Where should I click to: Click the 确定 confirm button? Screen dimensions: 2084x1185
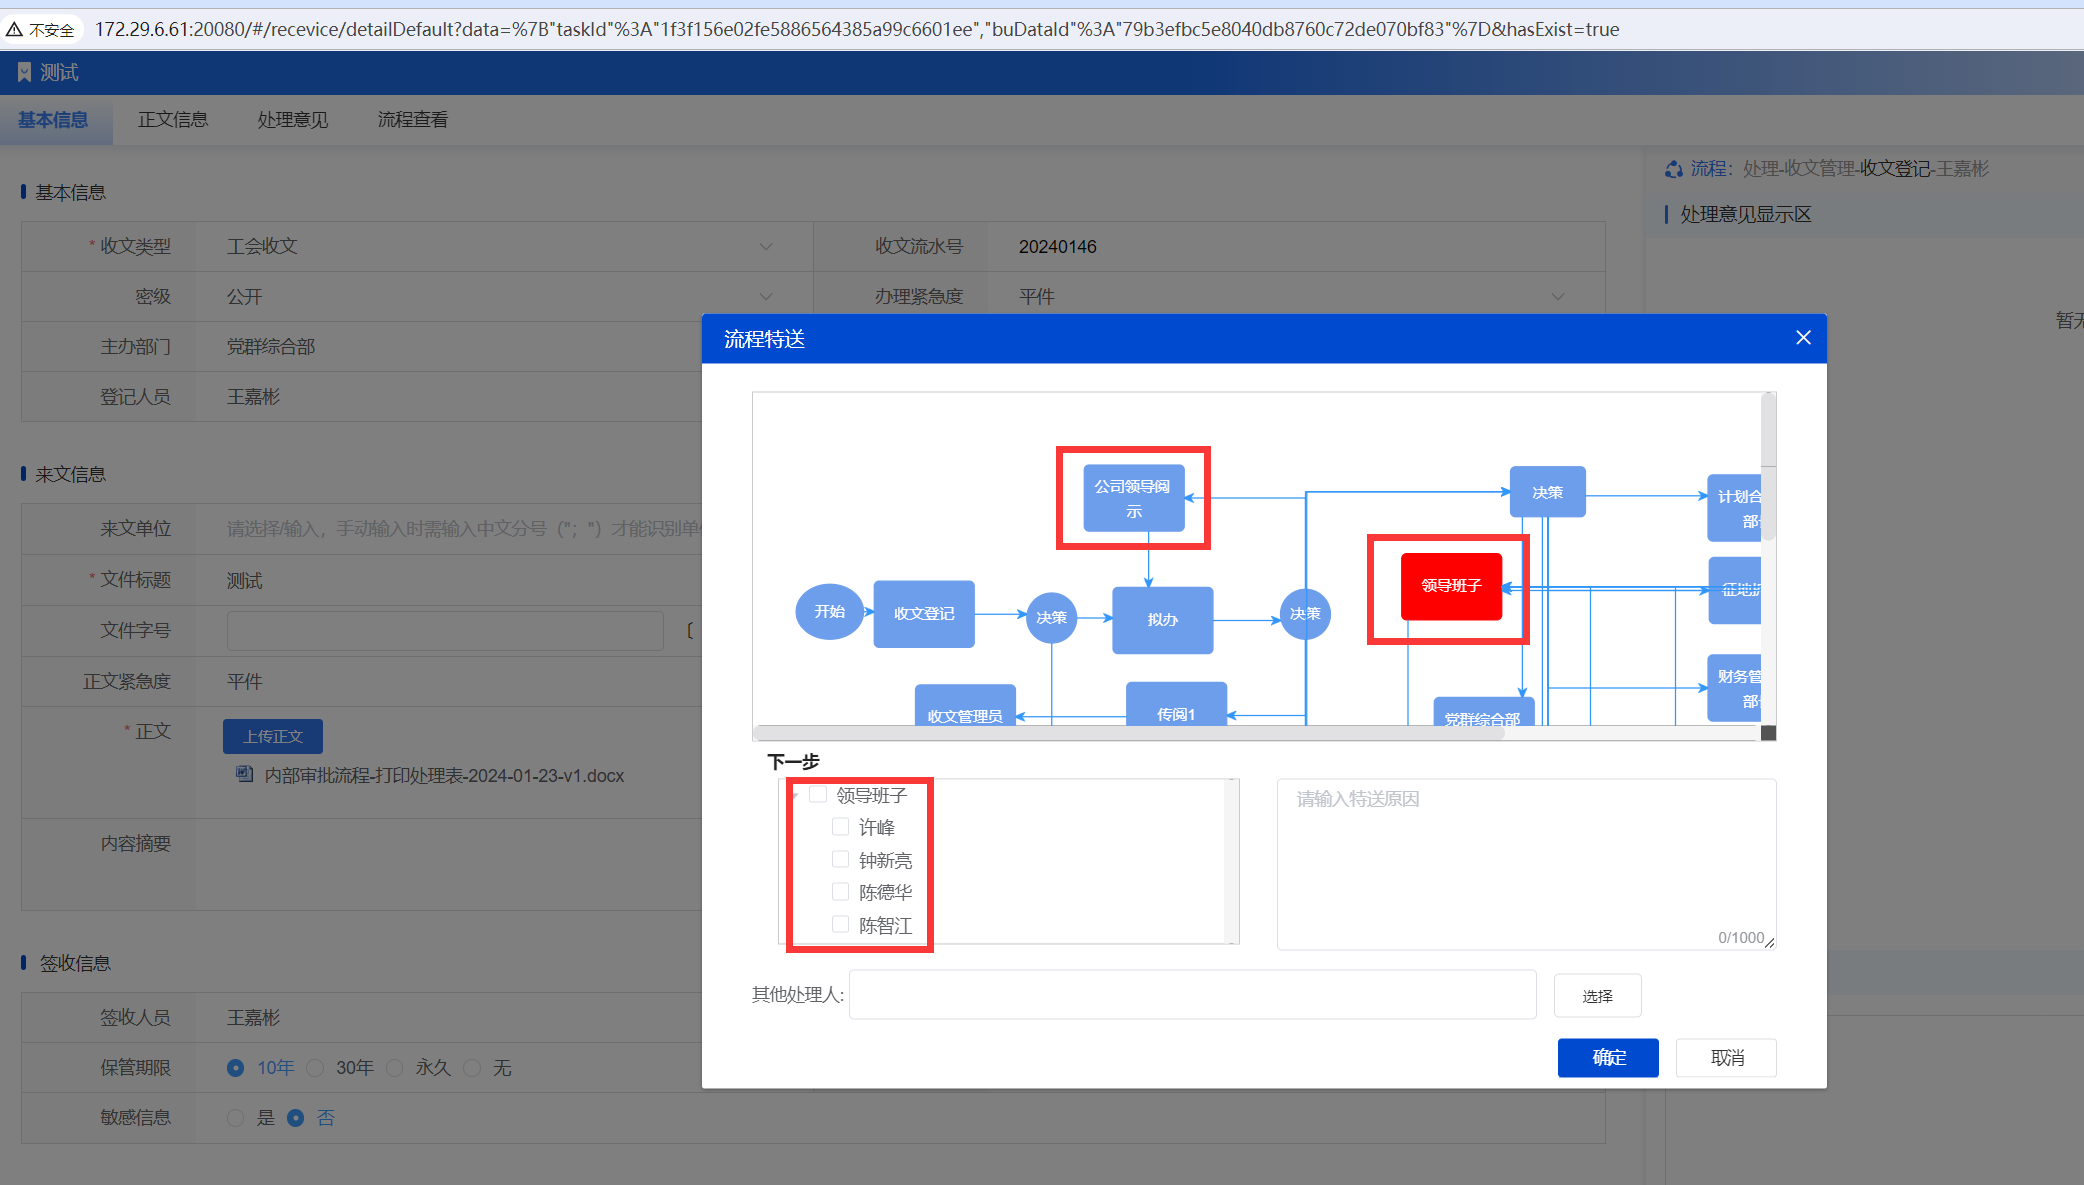(1607, 1058)
